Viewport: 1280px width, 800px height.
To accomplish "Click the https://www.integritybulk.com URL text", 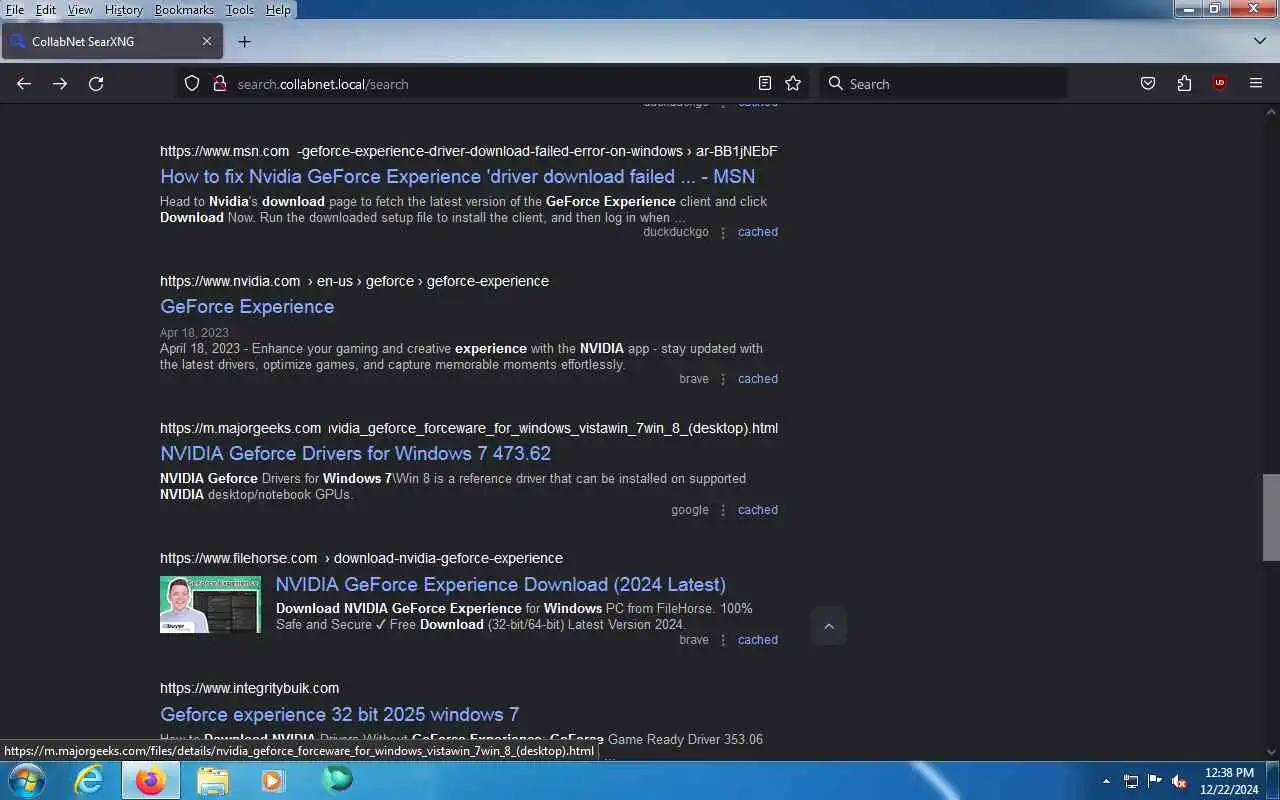I will coord(249,688).
